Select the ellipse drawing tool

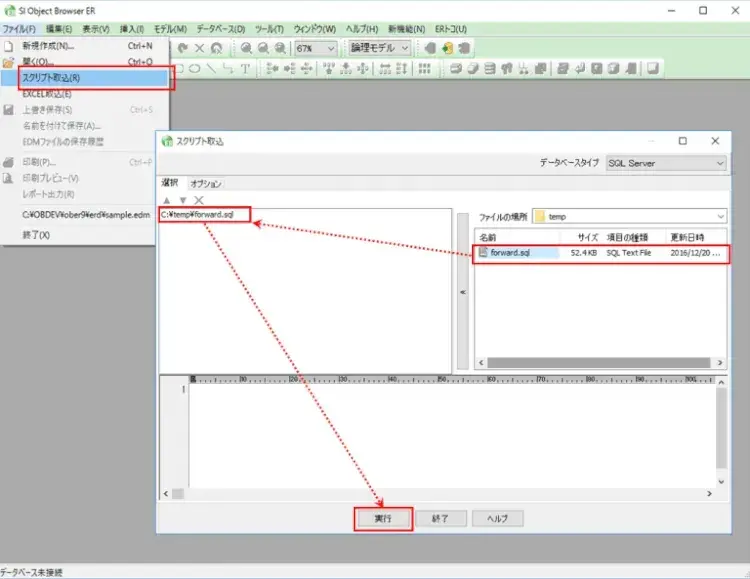[195, 68]
